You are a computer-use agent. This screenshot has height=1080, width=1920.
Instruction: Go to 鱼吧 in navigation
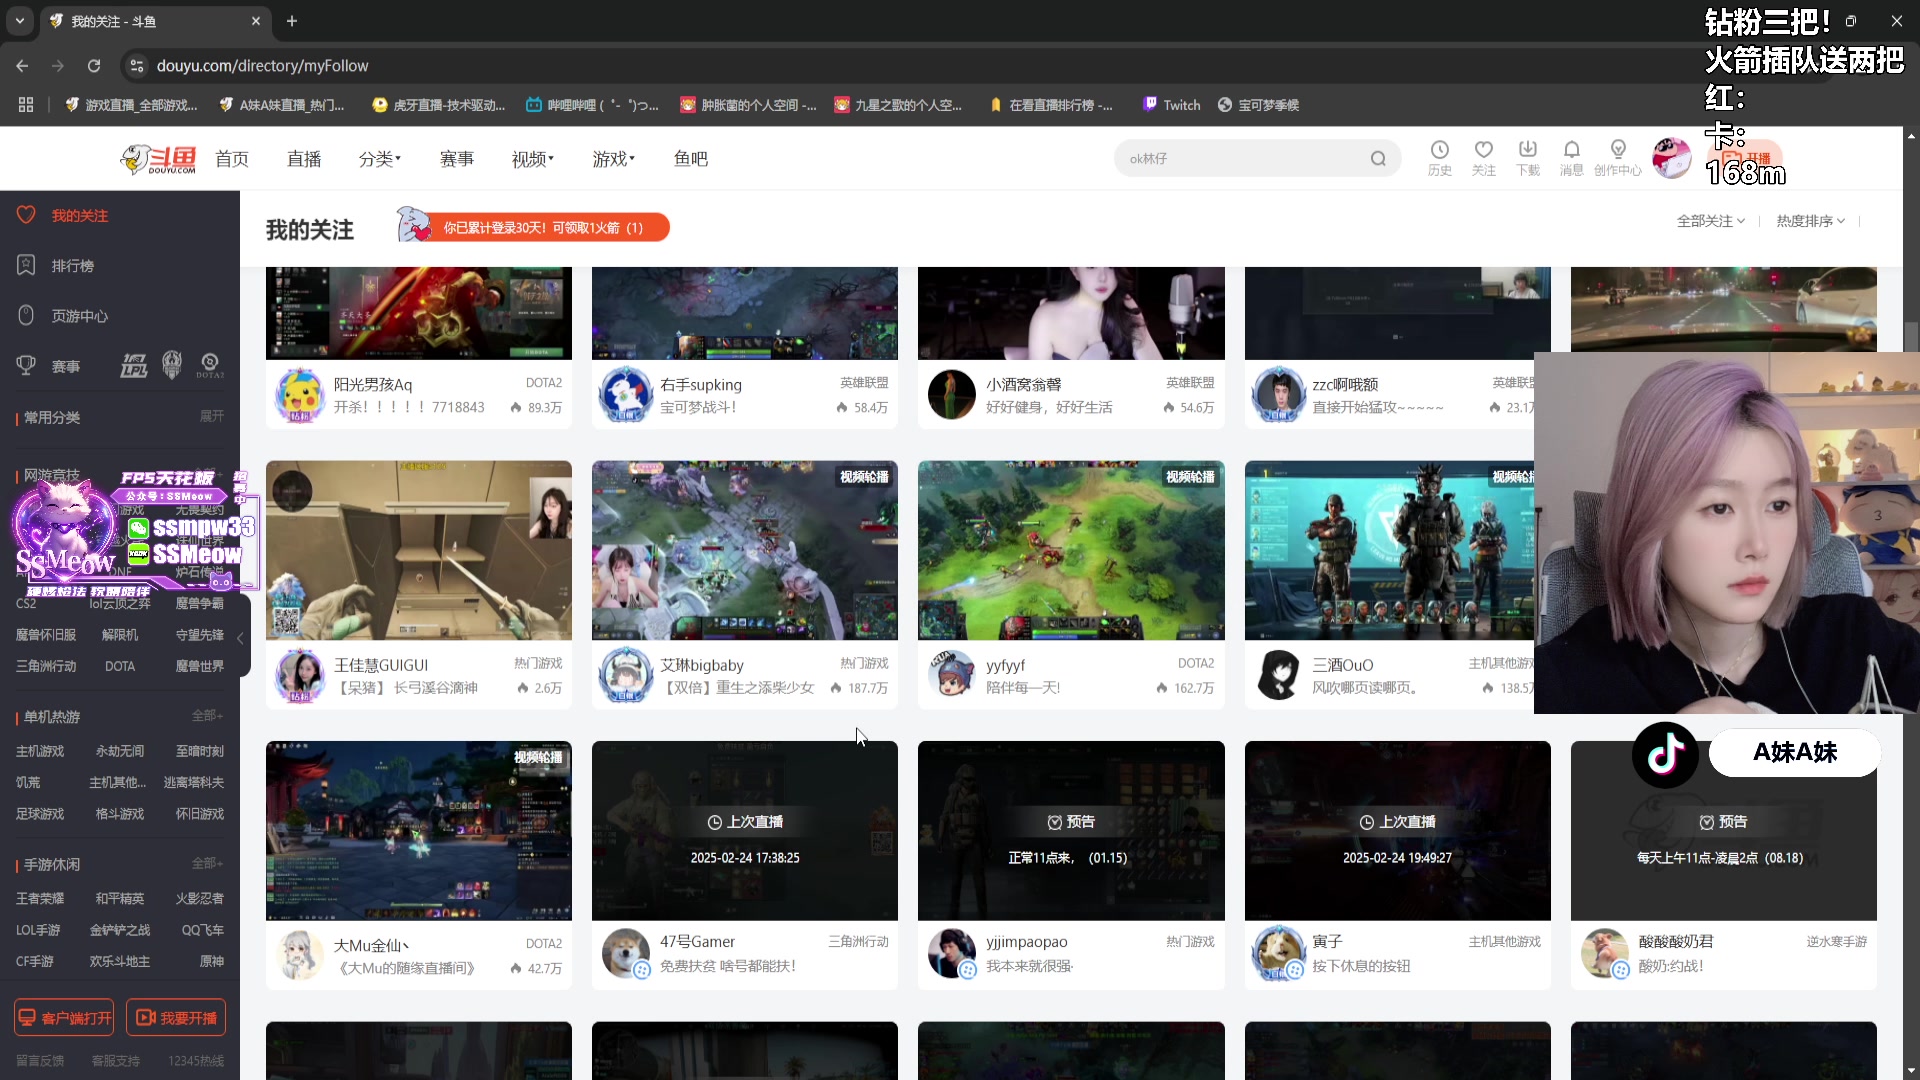pyautogui.click(x=691, y=159)
